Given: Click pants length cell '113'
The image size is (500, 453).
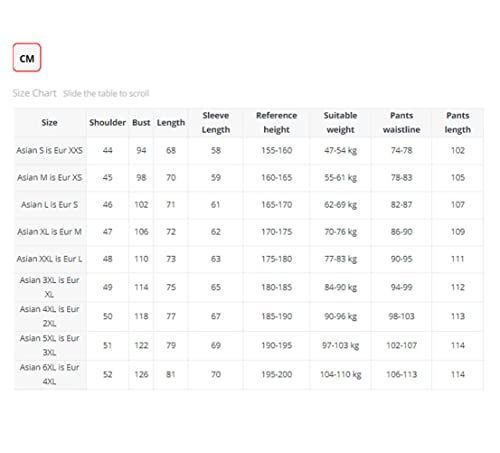Looking at the screenshot, I should tap(458, 316).
